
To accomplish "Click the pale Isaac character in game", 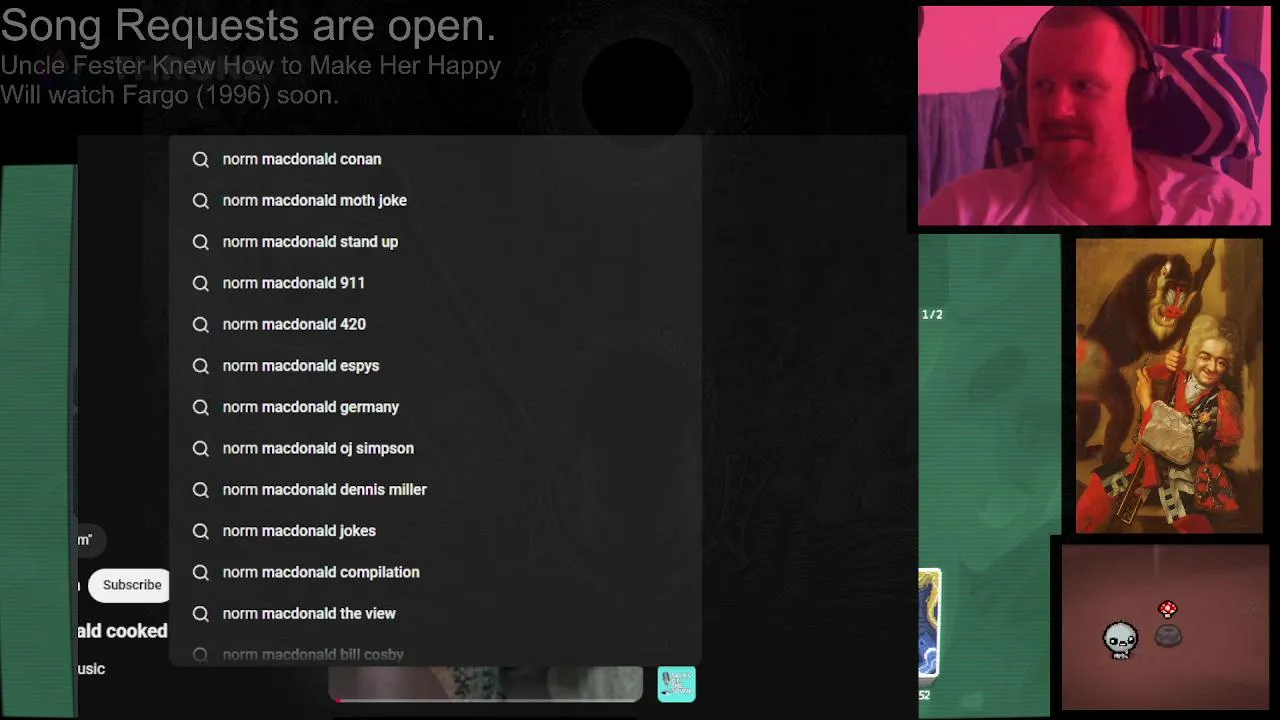I will pyautogui.click(x=1121, y=639).
